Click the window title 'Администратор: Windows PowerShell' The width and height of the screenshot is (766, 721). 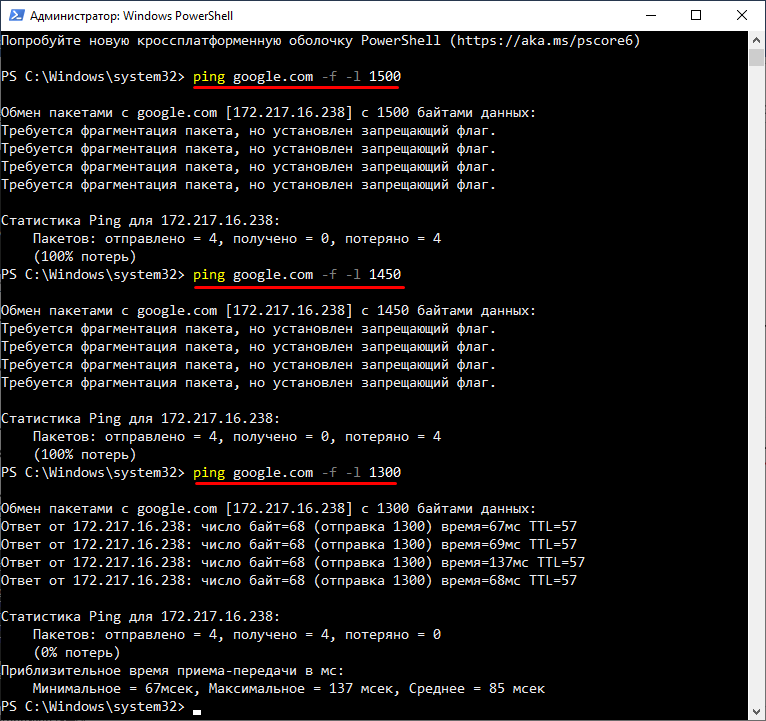pyautogui.click(x=131, y=16)
